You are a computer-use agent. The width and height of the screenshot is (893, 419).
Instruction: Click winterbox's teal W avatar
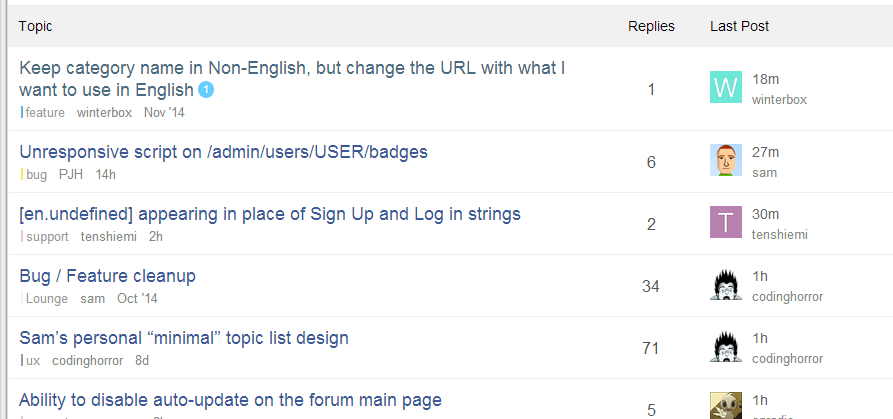pyautogui.click(x=726, y=87)
